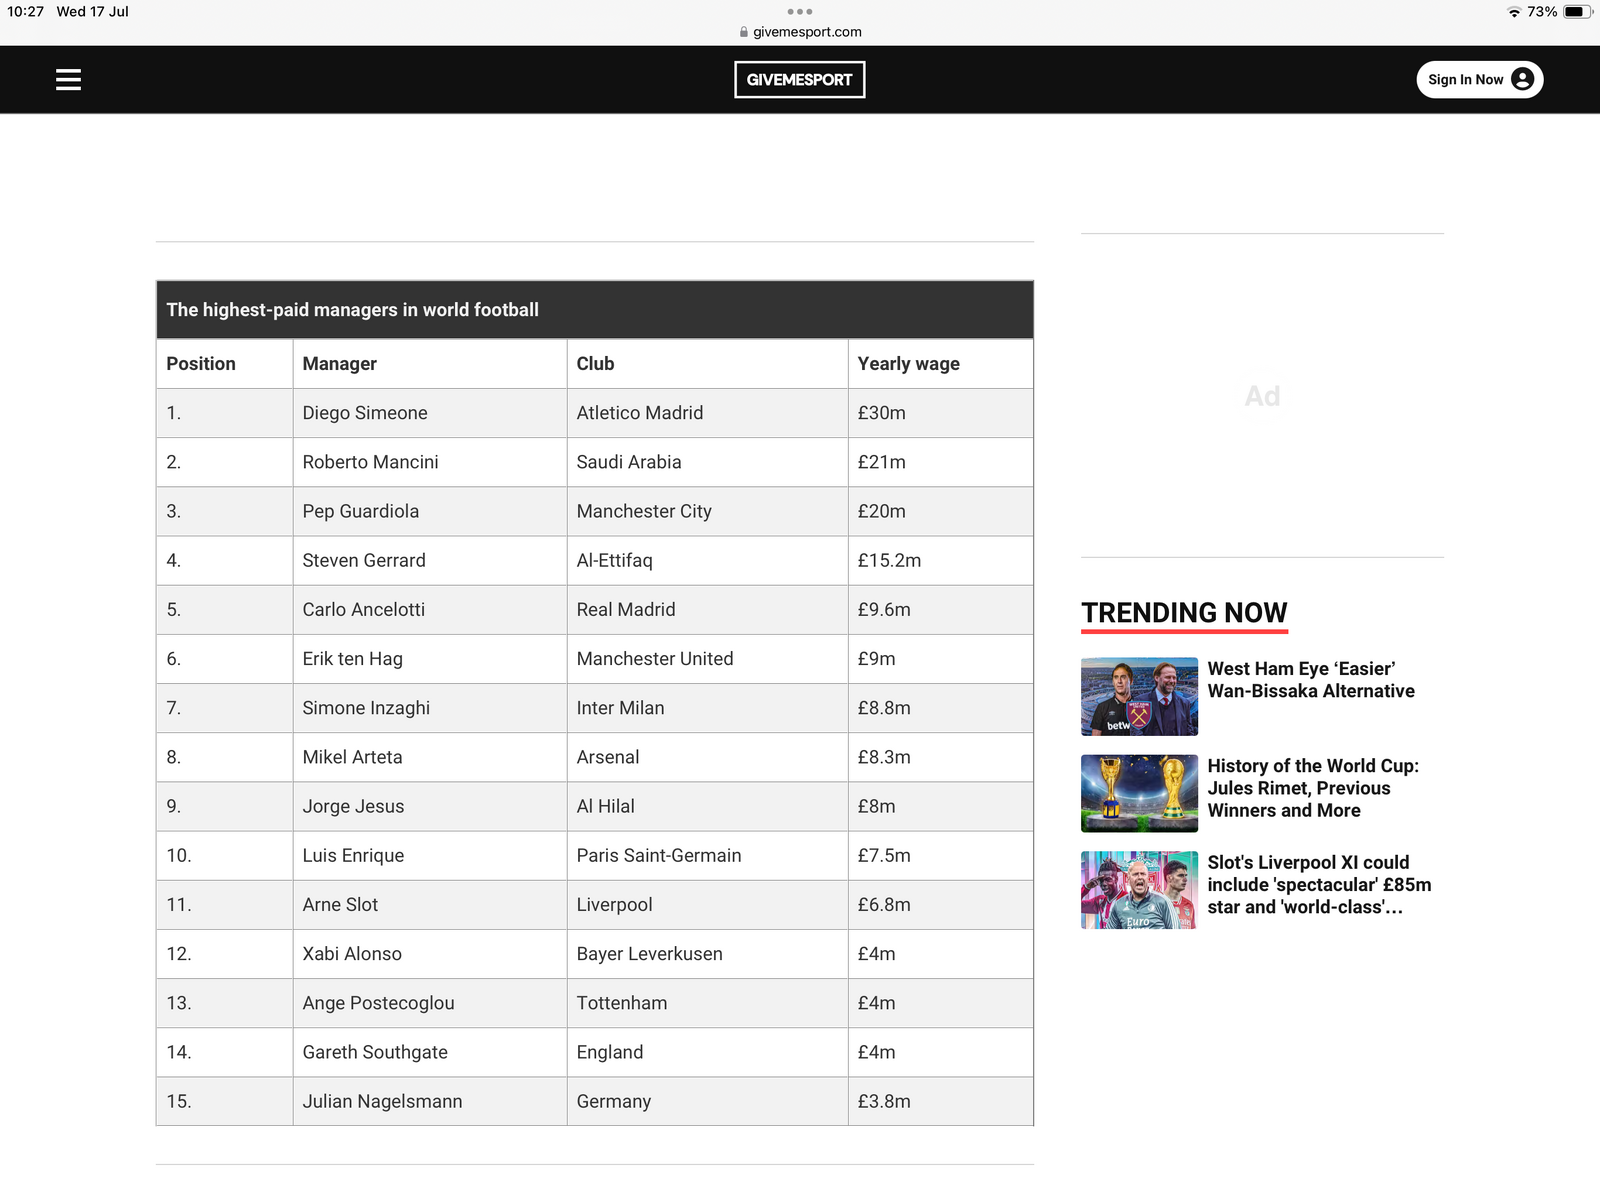Viewport: 1600px width, 1199px height.
Task: Click the GIVEMESPORT logo
Action: [799, 80]
